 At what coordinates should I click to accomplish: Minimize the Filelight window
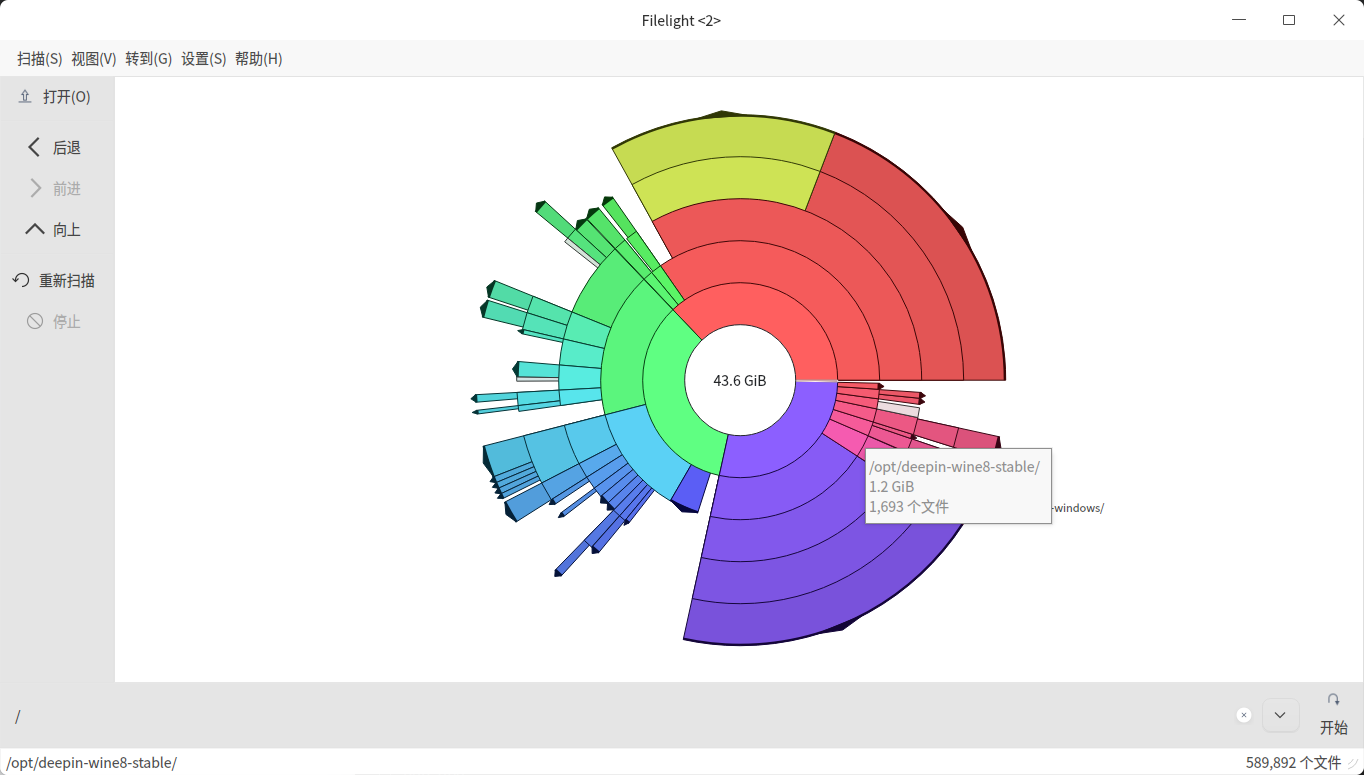click(x=1238, y=20)
